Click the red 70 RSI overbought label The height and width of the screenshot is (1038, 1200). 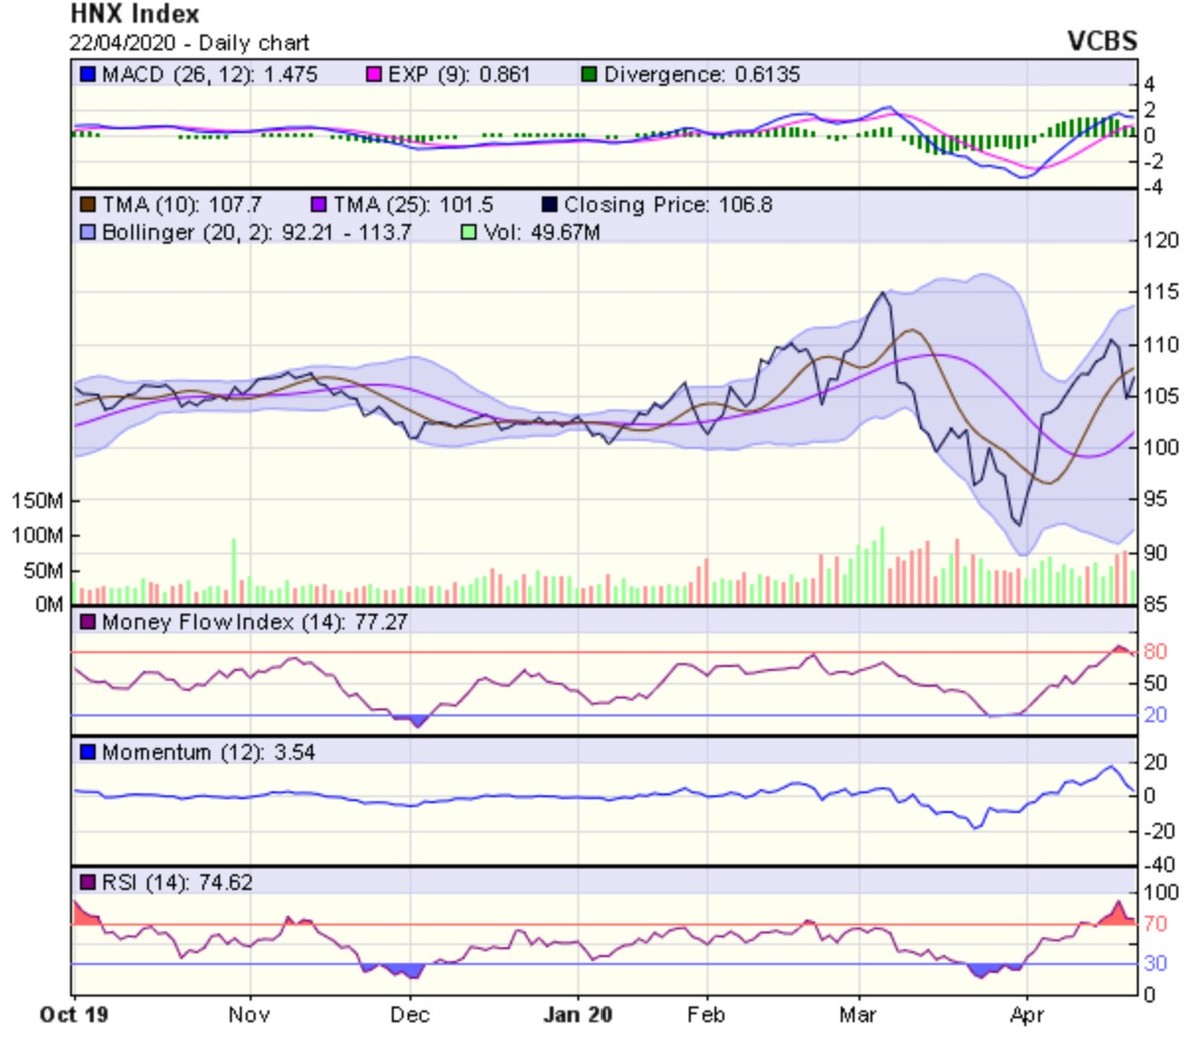coord(1155,924)
